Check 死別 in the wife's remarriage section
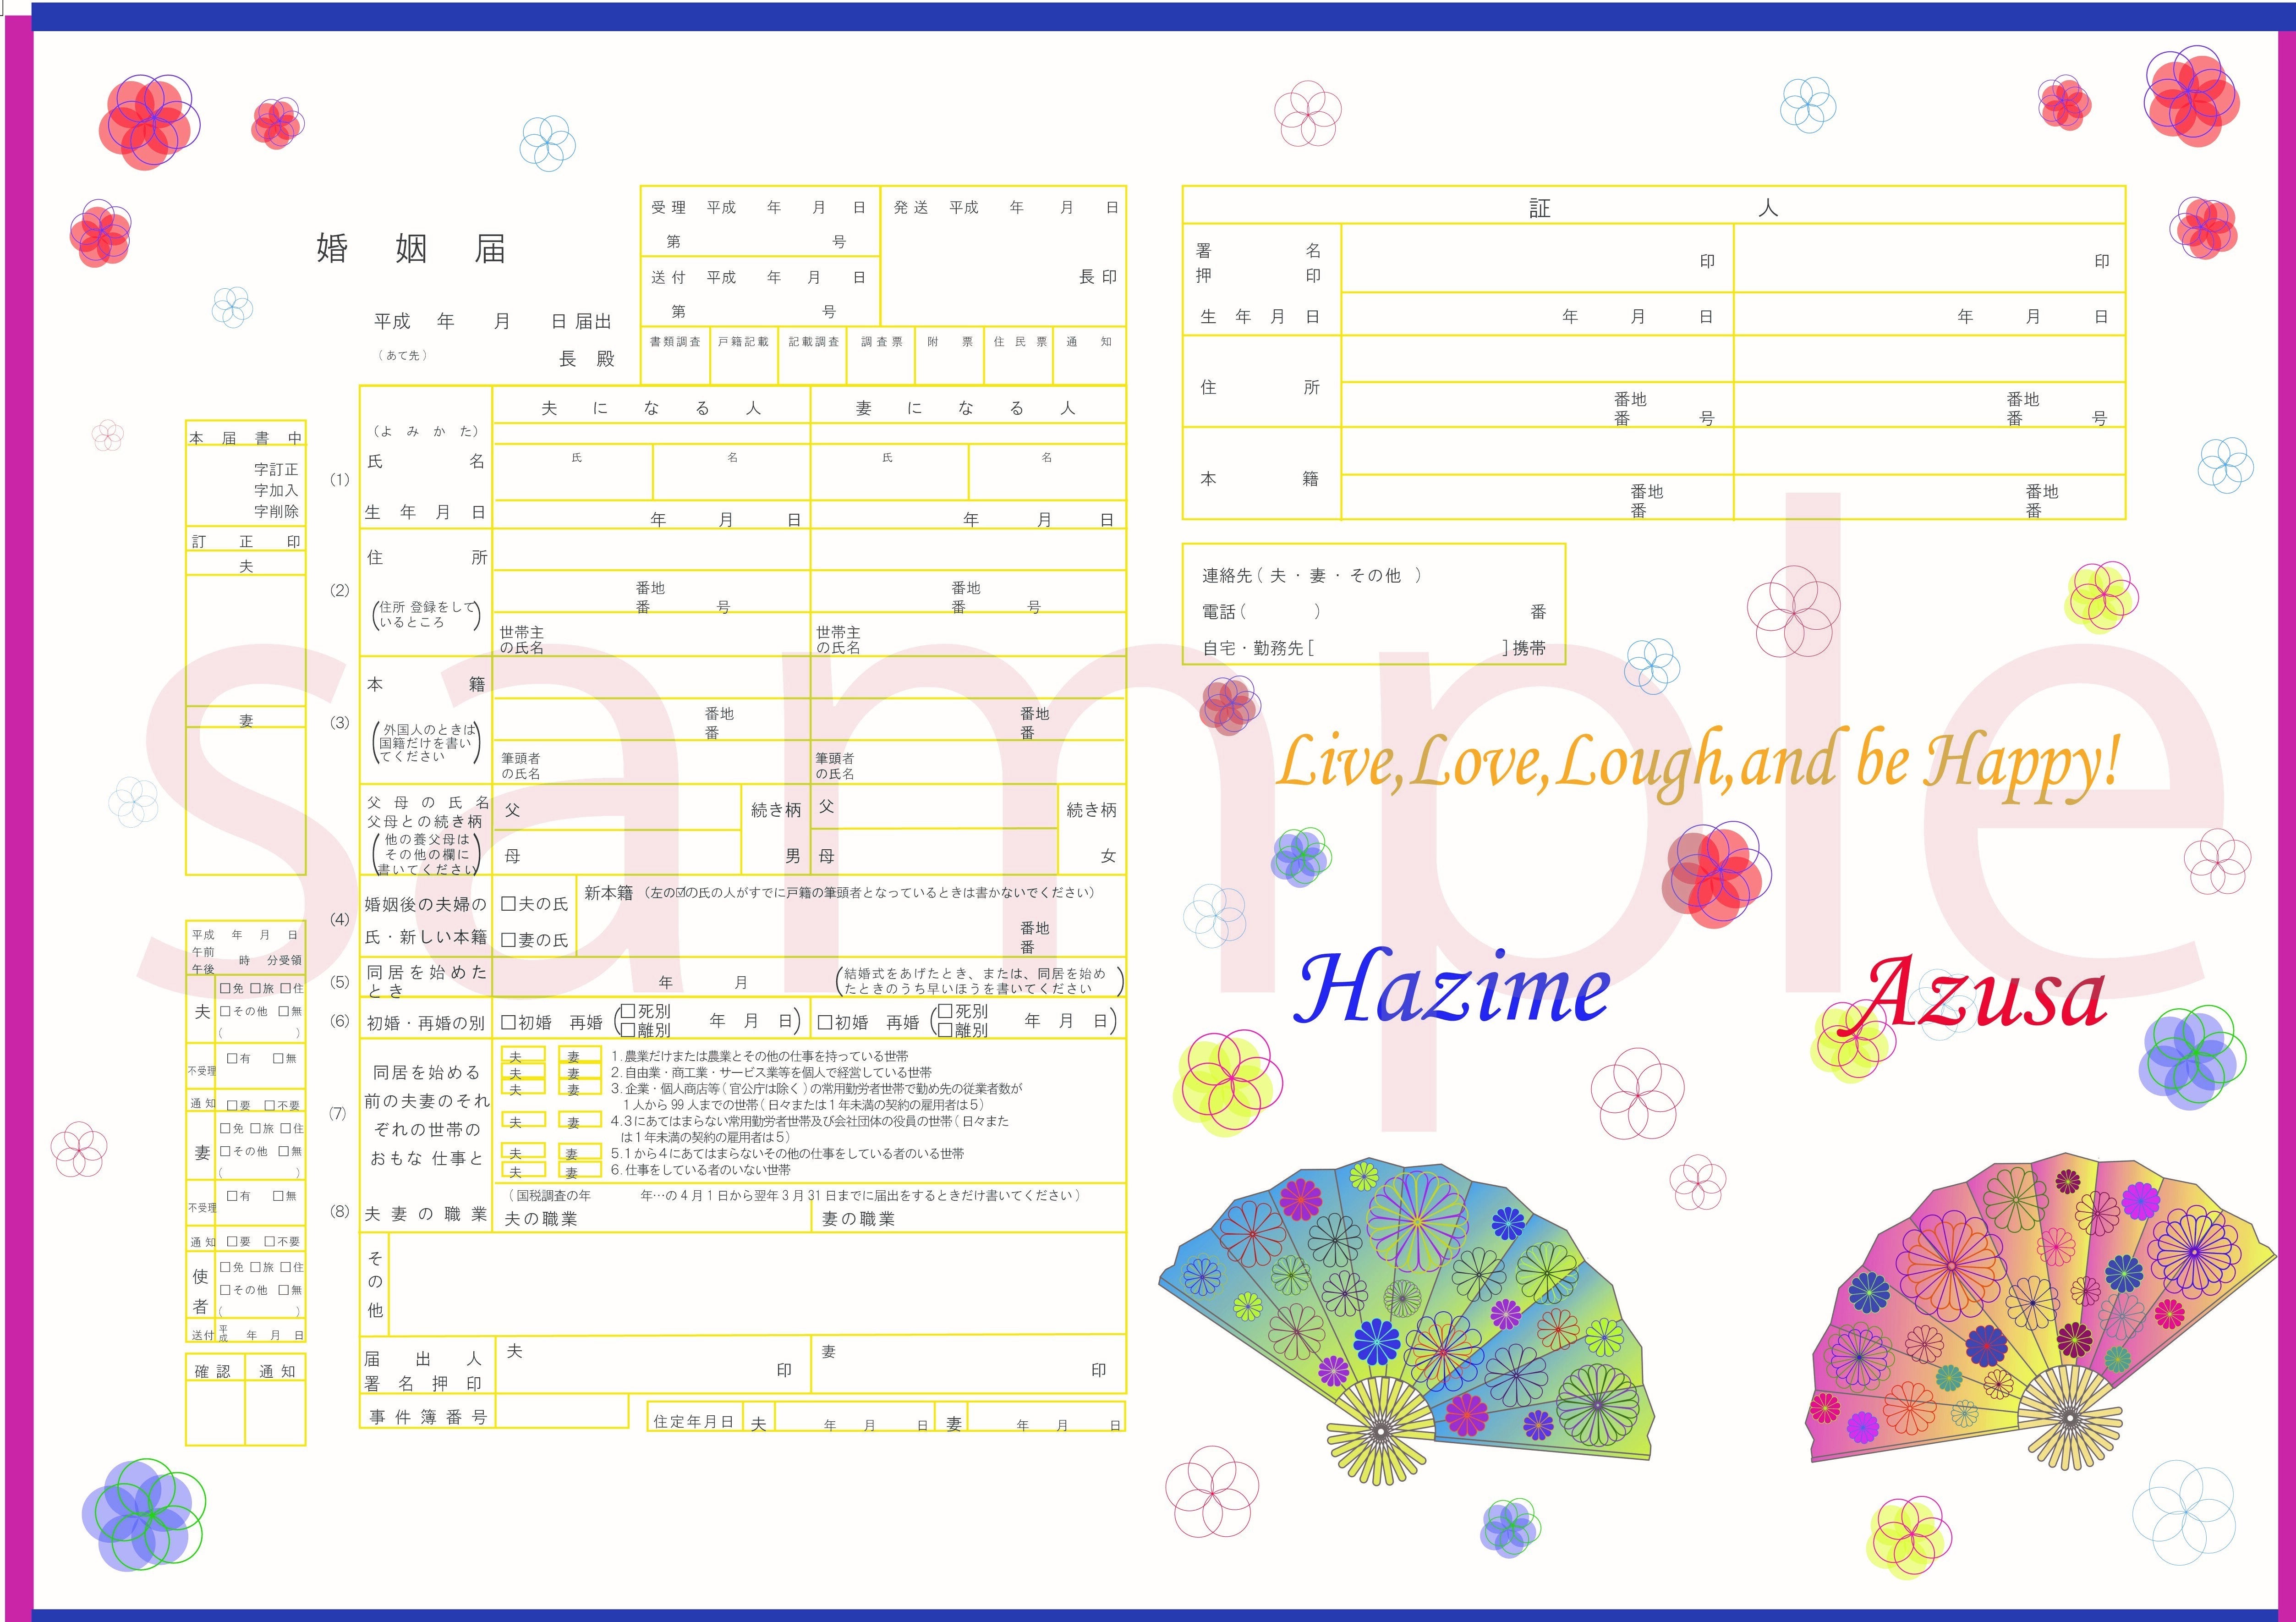The width and height of the screenshot is (2296, 1622). pyautogui.click(x=945, y=1012)
